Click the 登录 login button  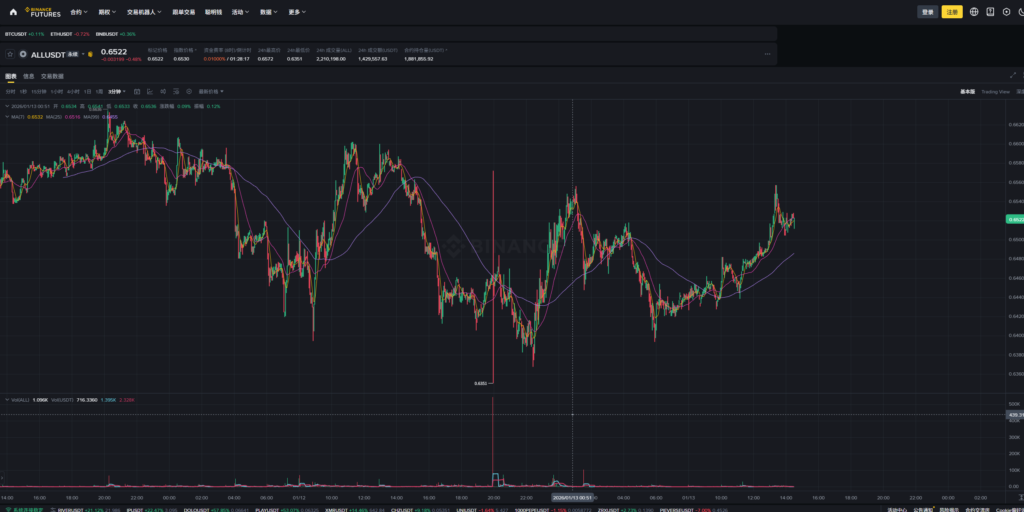tap(927, 12)
